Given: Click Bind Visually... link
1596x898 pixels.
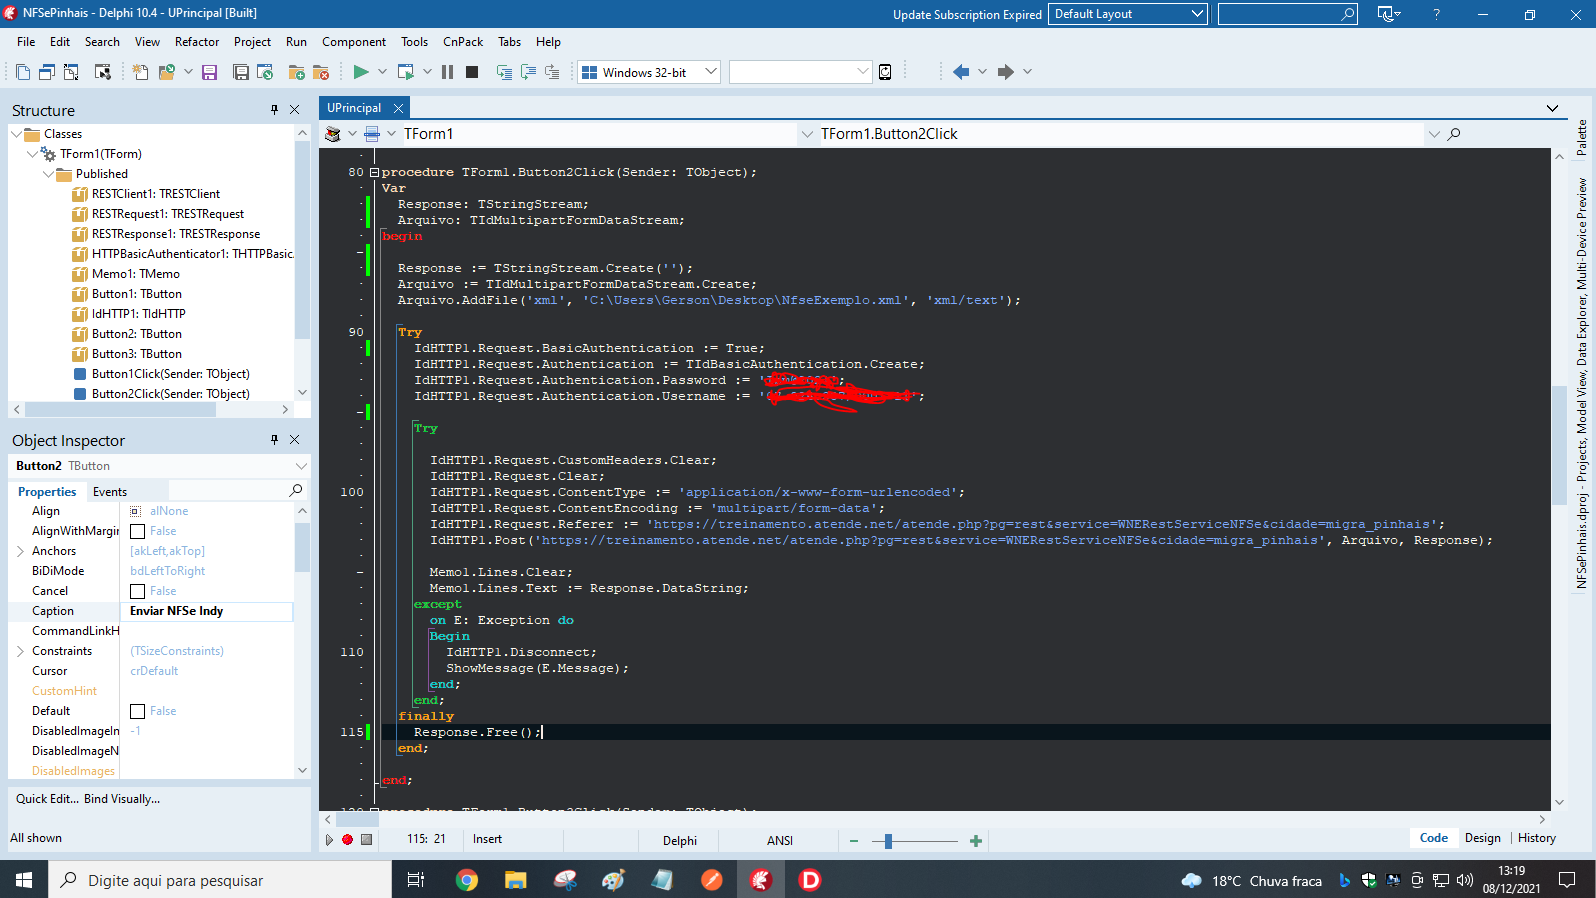Looking at the screenshot, I should tap(122, 799).
